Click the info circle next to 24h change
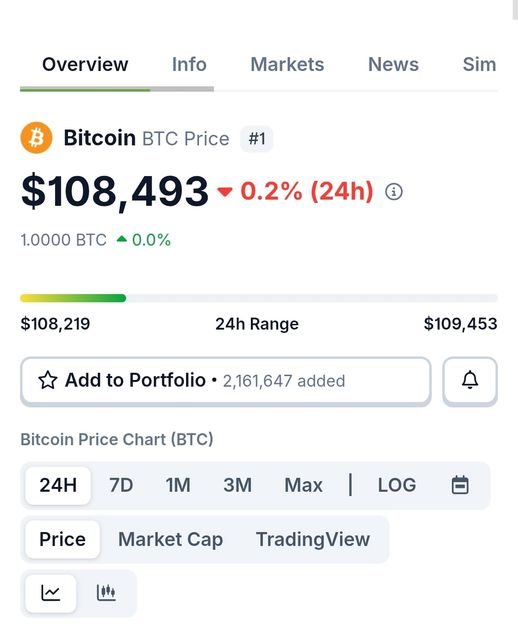Screen dimensions: 518x640 tap(394, 191)
